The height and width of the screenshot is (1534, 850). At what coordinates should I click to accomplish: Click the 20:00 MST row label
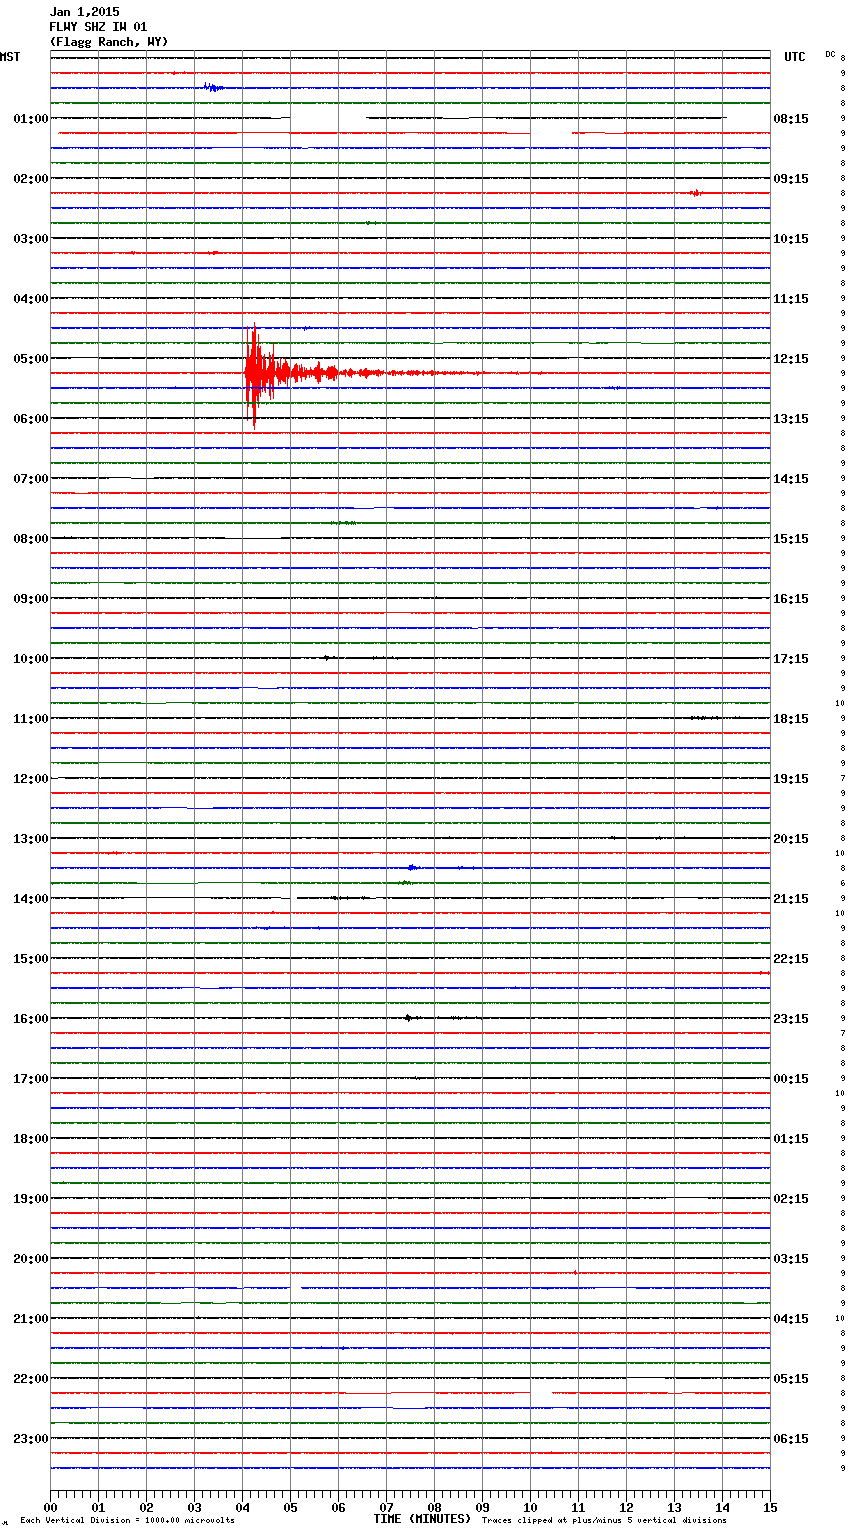click(x=30, y=1259)
